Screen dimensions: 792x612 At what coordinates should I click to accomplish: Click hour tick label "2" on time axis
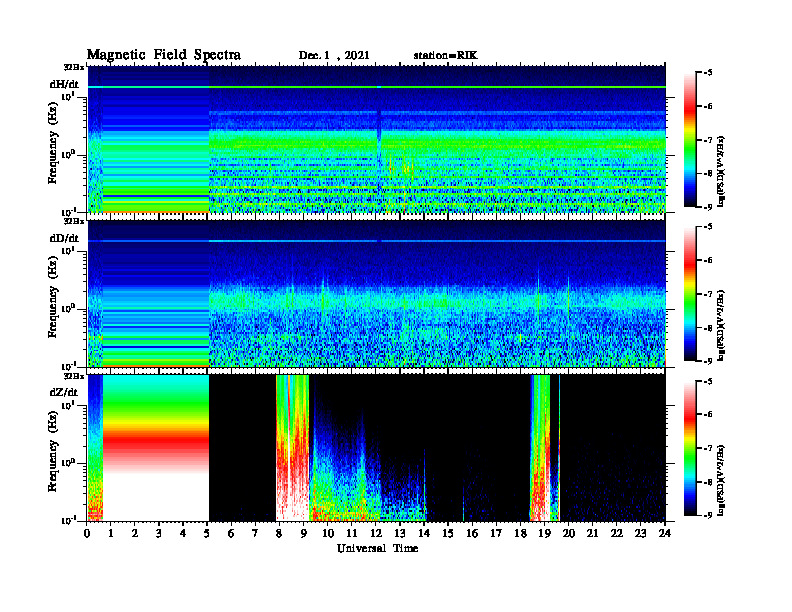click(135, 534)
